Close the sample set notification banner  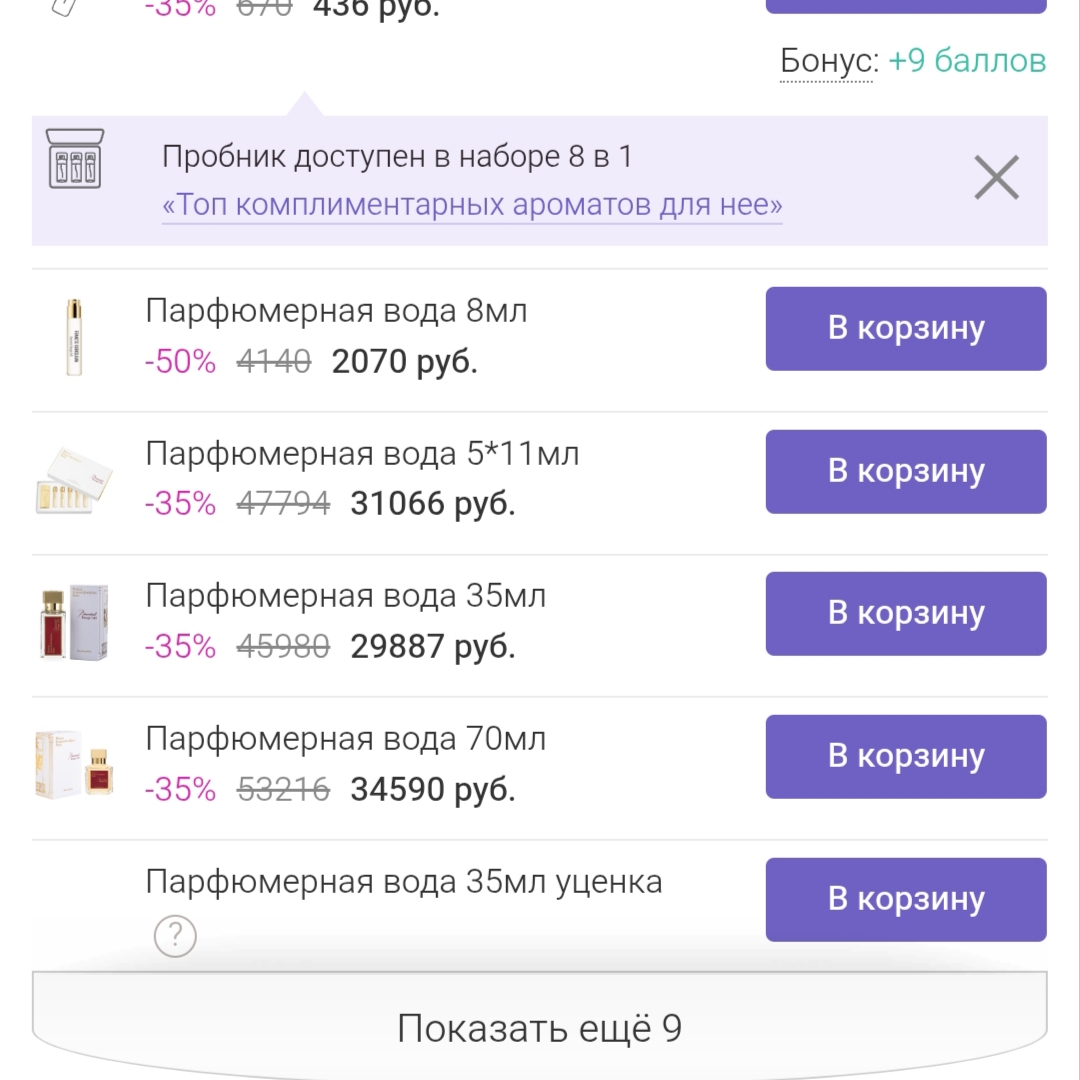click(996, 178)
